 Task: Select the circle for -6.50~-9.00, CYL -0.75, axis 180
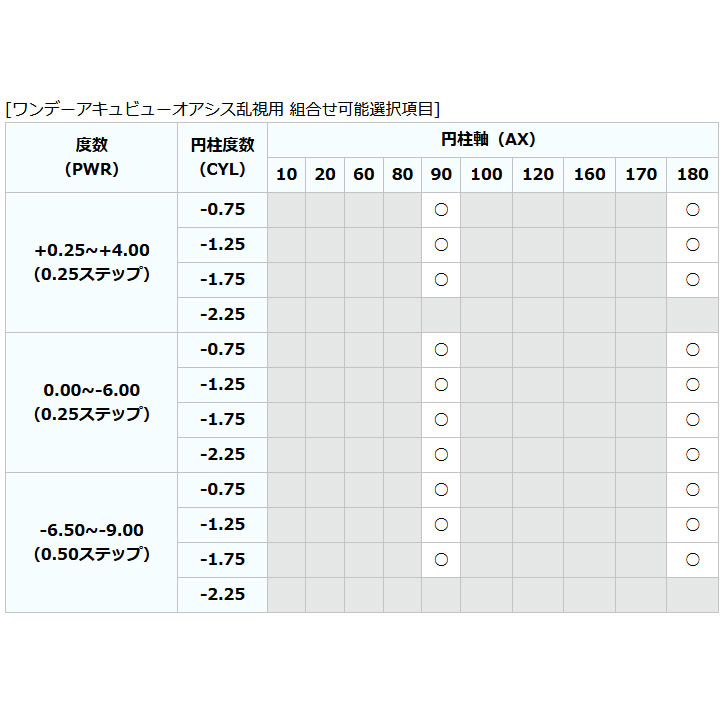[692, 490]
